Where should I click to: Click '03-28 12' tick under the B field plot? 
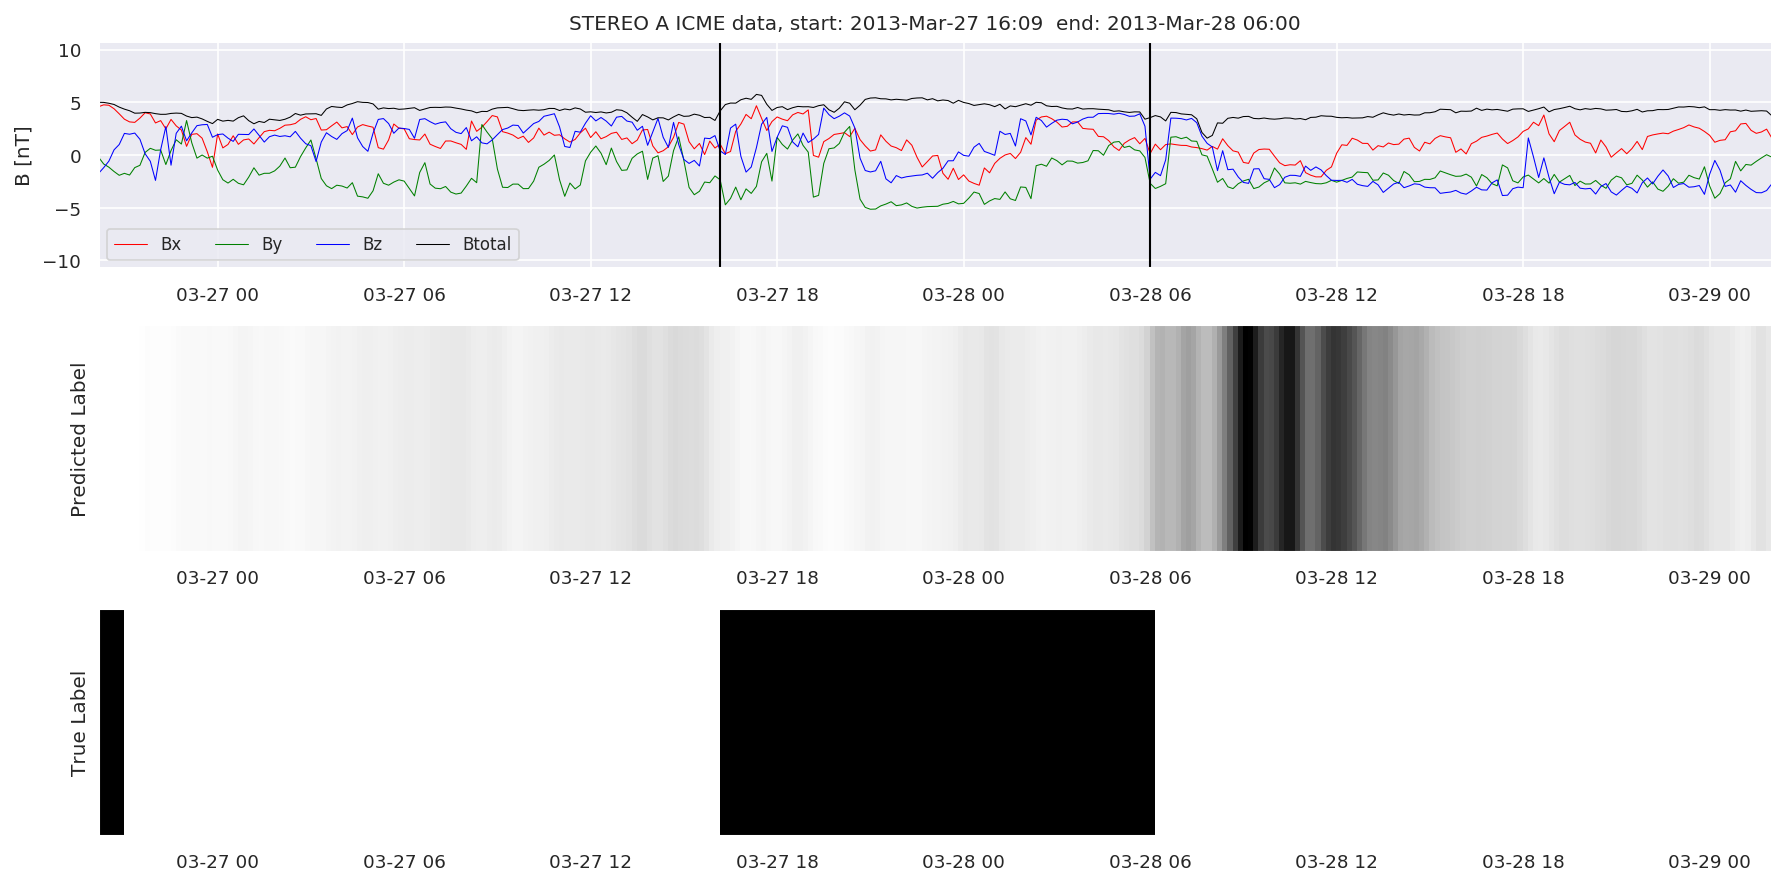pos(1336,295)
